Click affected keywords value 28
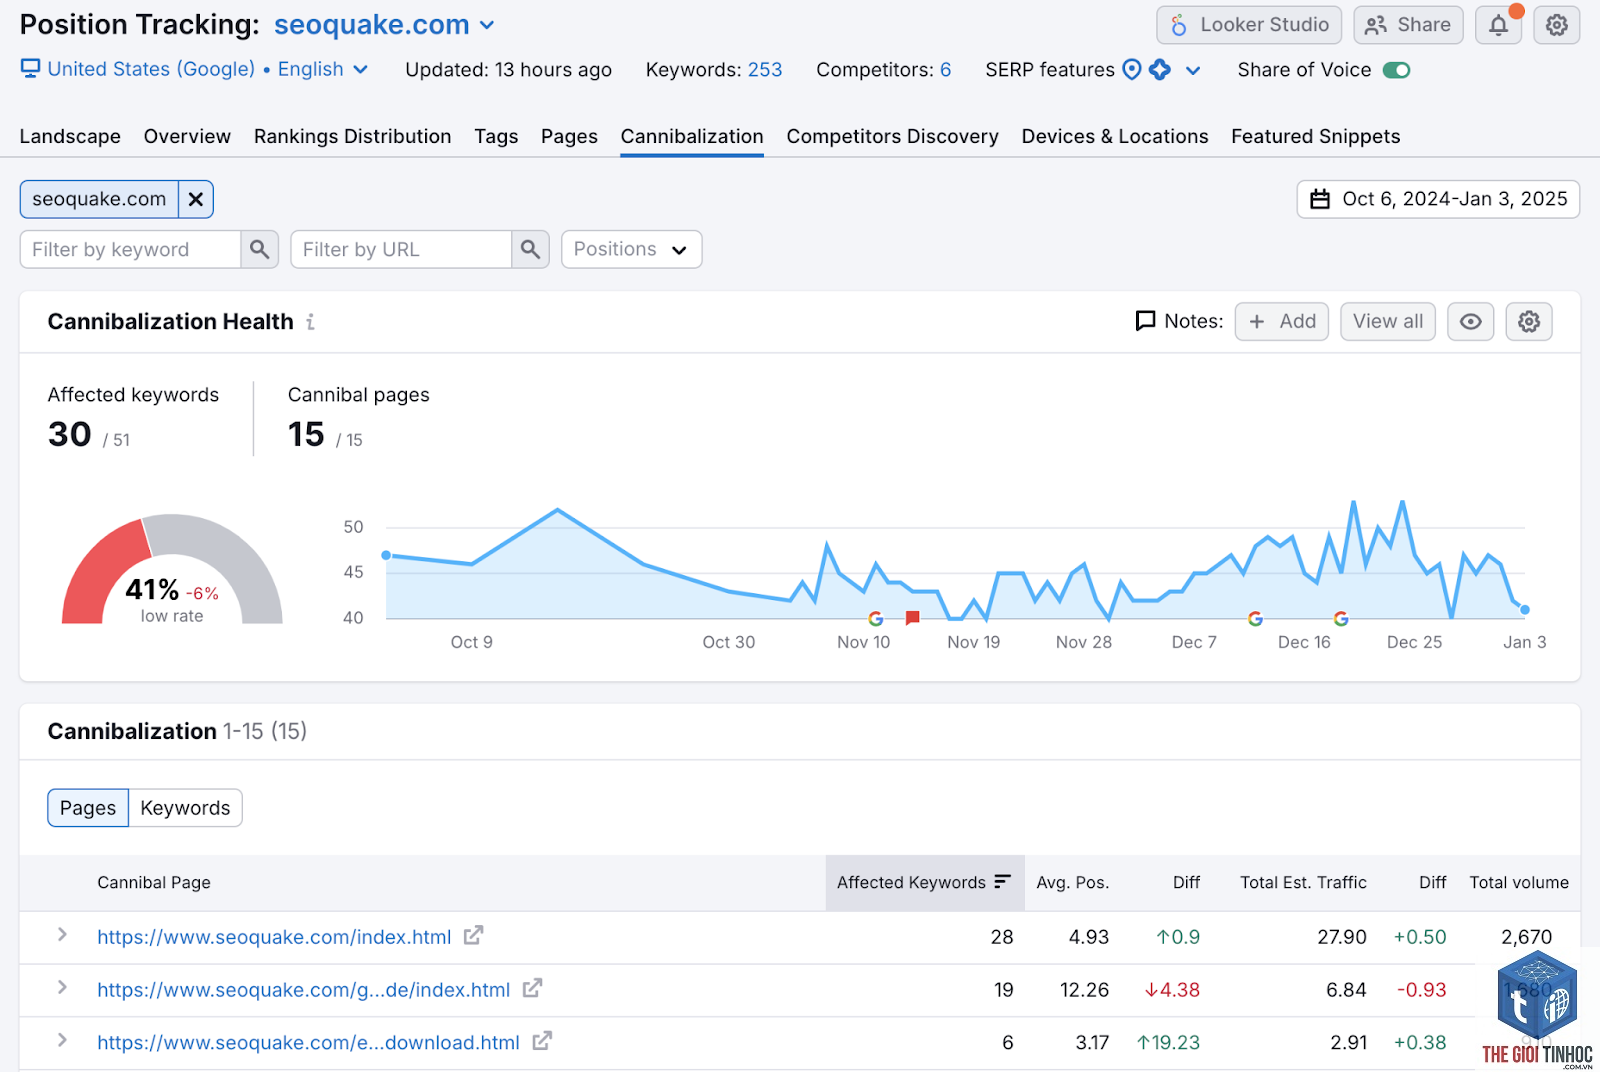 click(1002, 937)
